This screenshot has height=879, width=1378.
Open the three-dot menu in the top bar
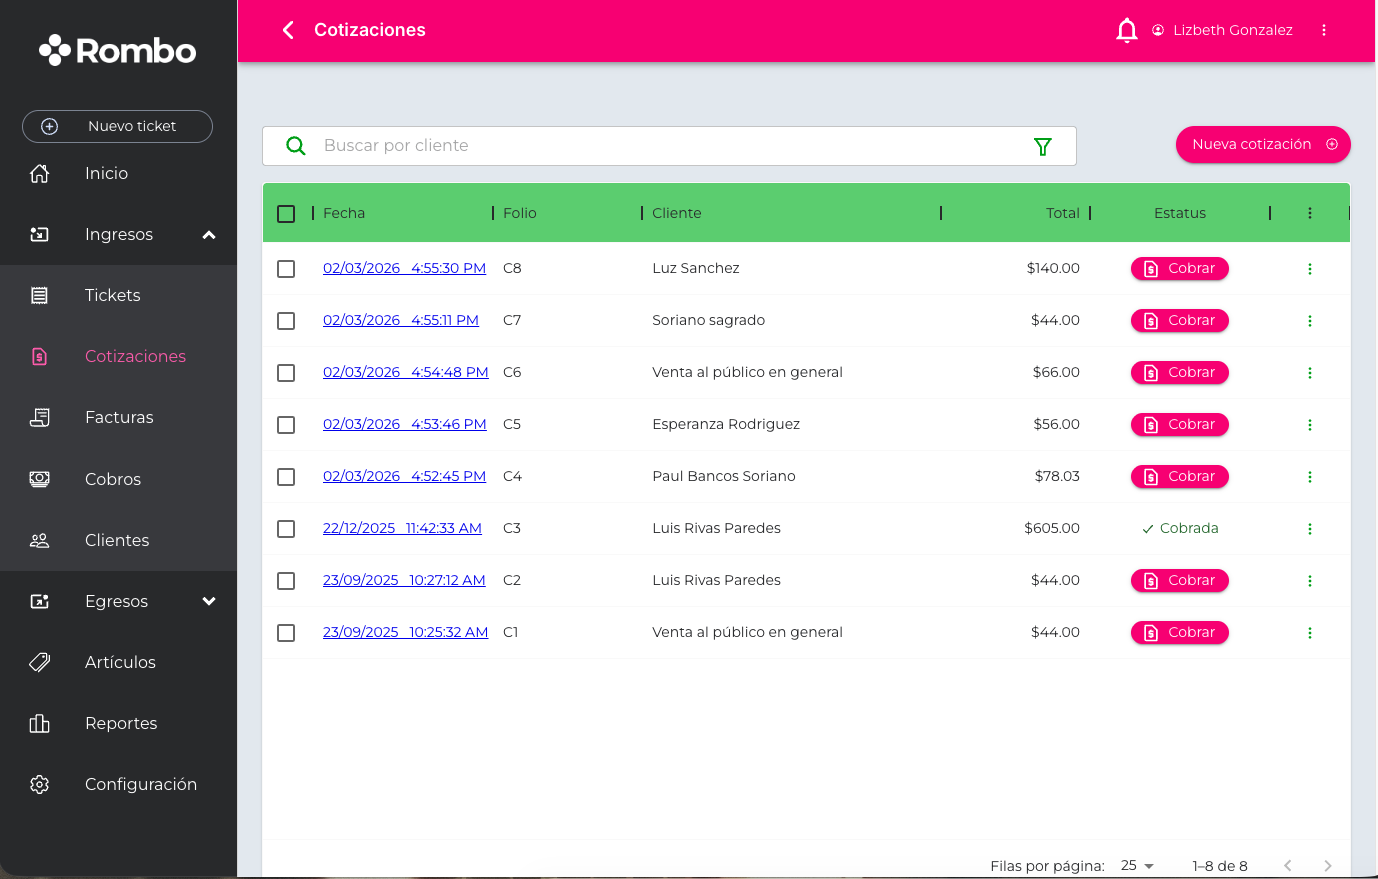coord(1324,30)
